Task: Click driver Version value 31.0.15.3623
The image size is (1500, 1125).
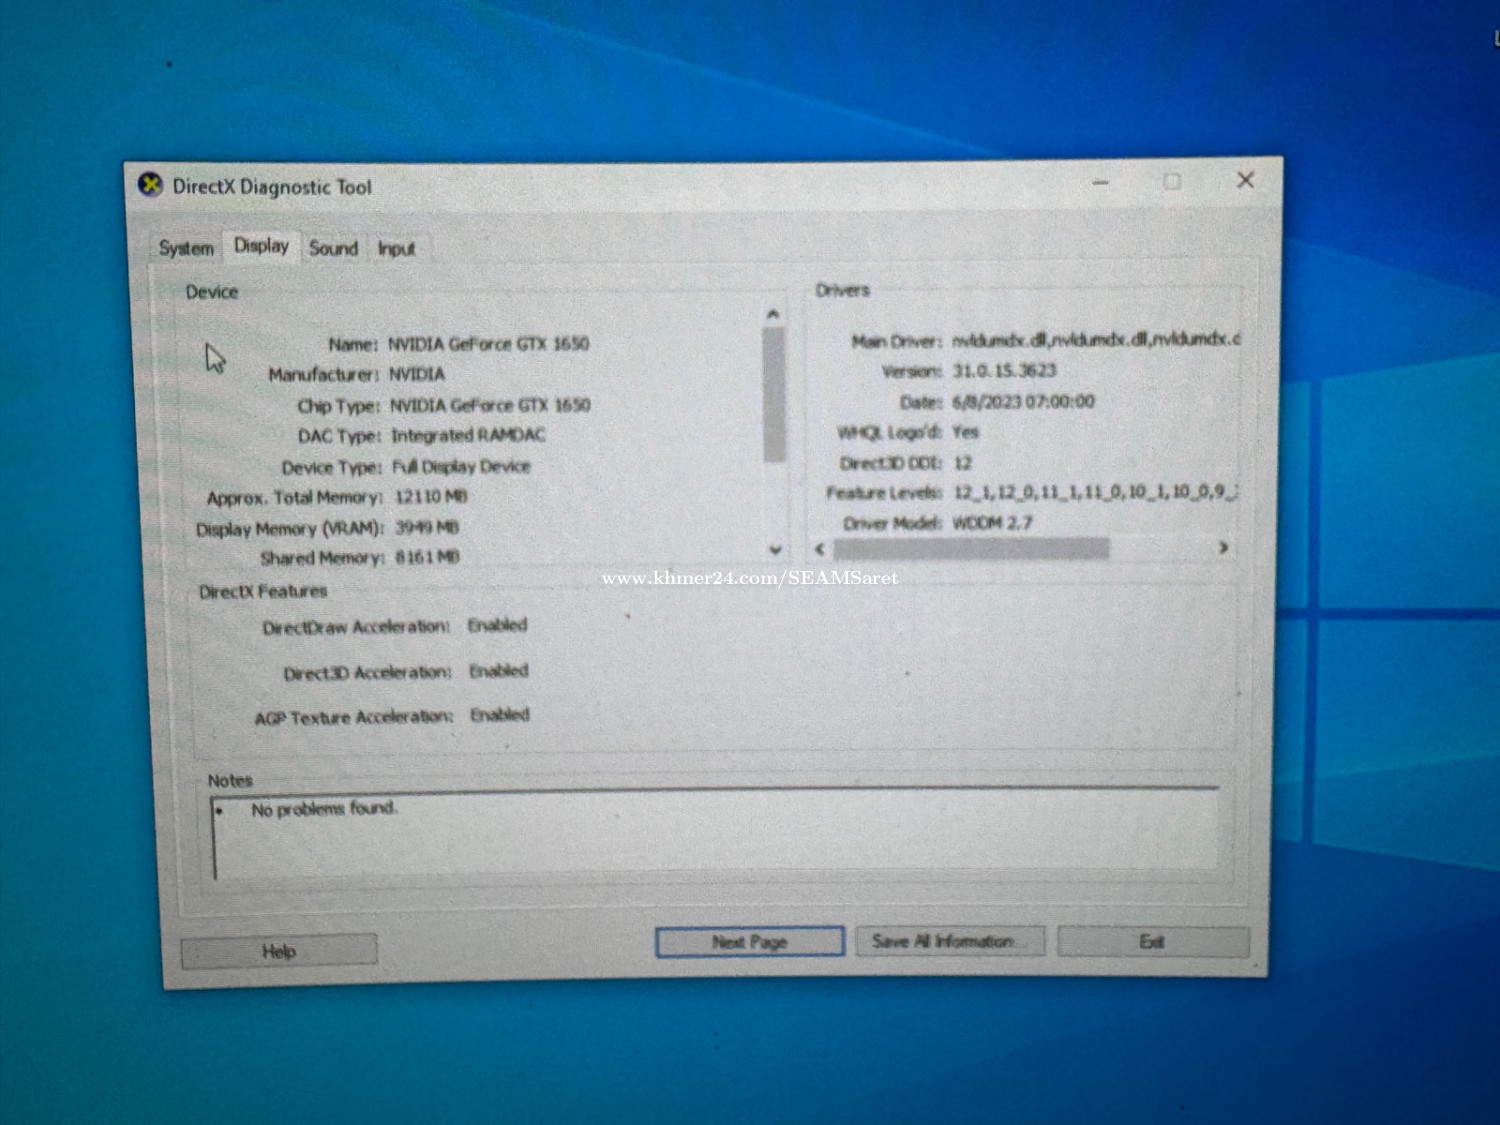Action: (x=1004, y=371)
